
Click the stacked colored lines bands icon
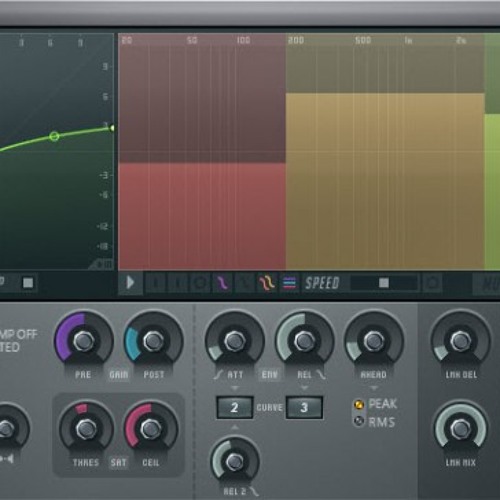[x=289, y=283]
